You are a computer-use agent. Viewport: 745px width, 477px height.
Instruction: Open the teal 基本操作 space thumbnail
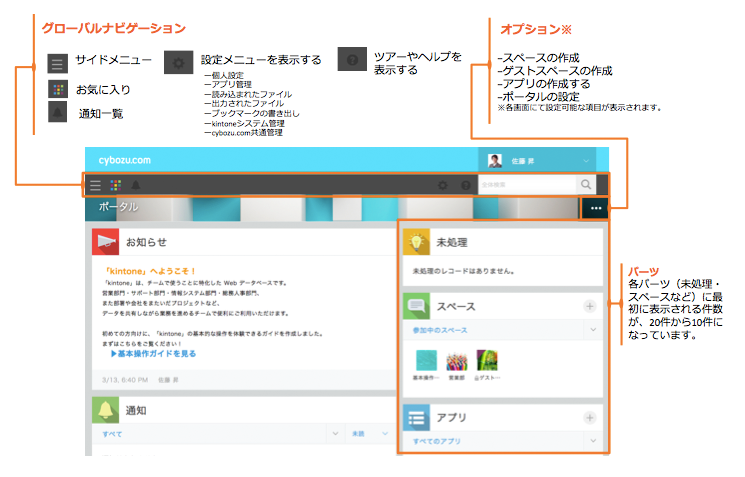pos(426,361)
